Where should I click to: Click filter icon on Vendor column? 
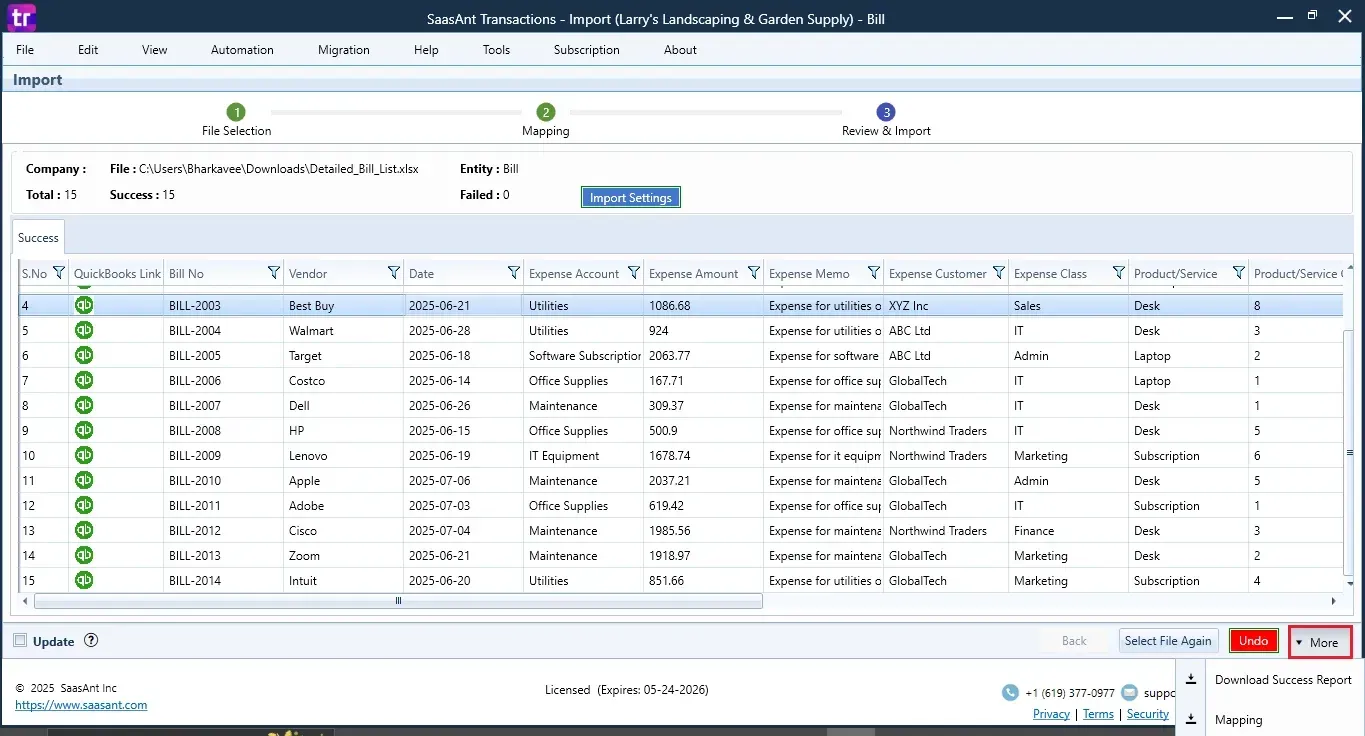pos(393,273)
